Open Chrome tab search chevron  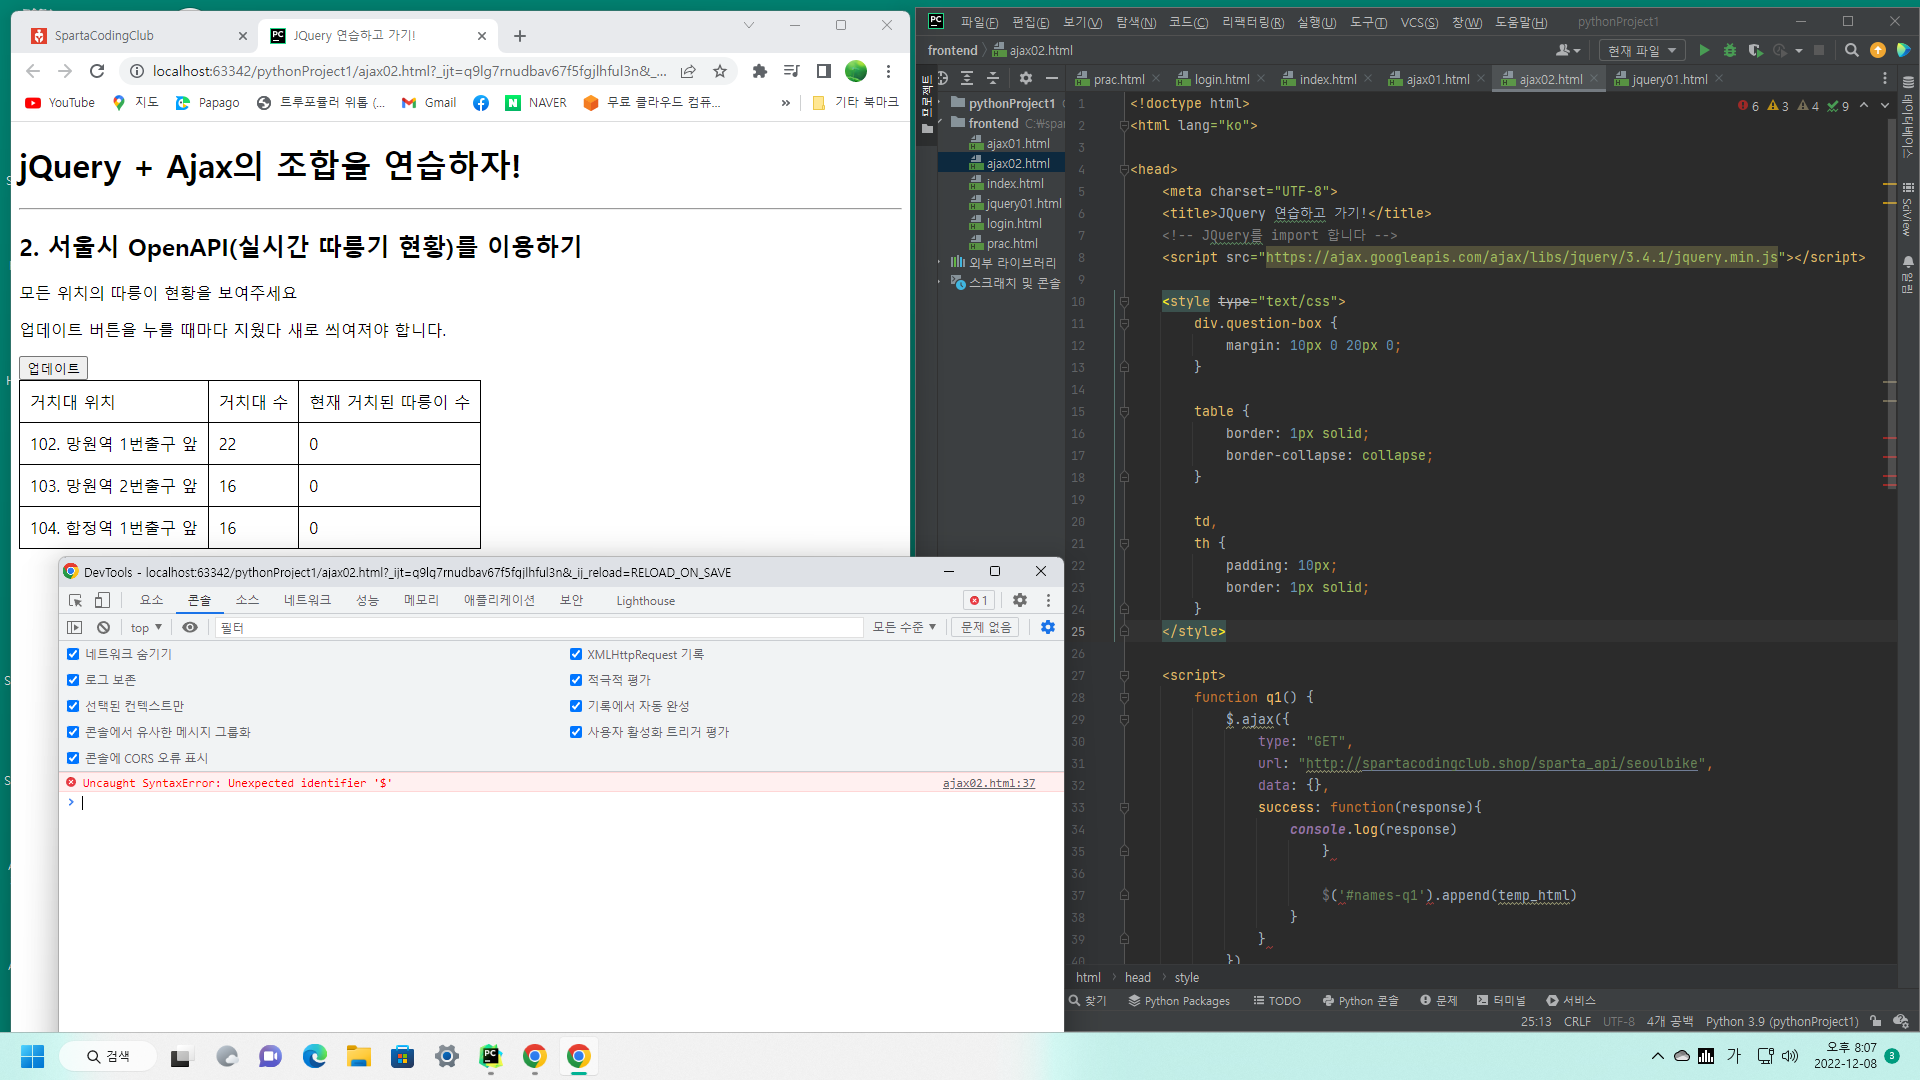pos(748,25)
